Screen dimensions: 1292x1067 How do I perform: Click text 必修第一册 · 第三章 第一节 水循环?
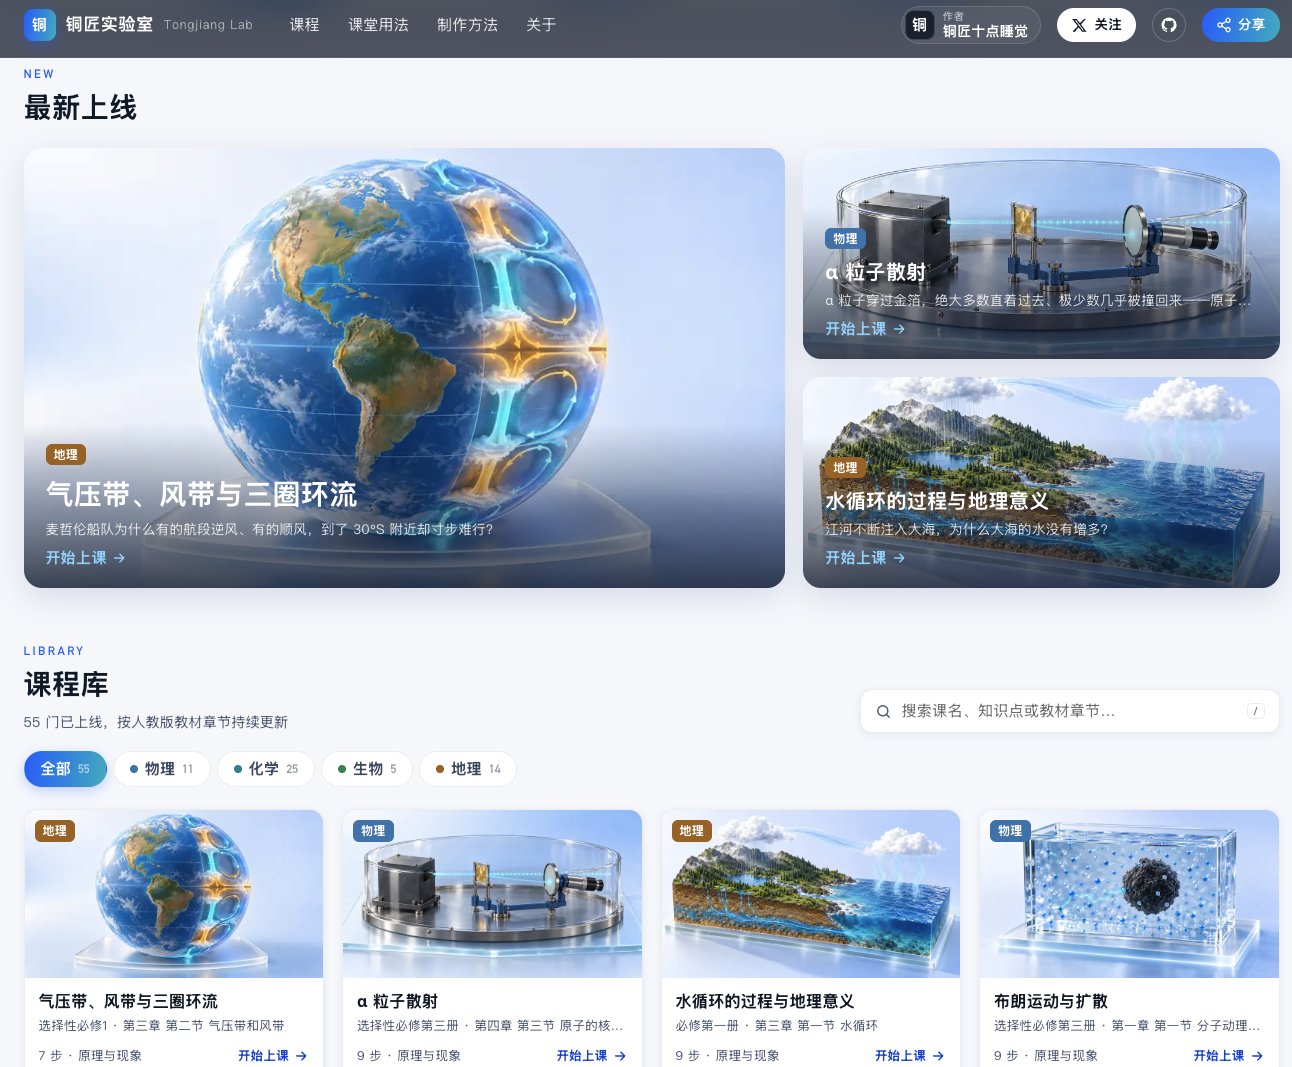click(776, 1026)
